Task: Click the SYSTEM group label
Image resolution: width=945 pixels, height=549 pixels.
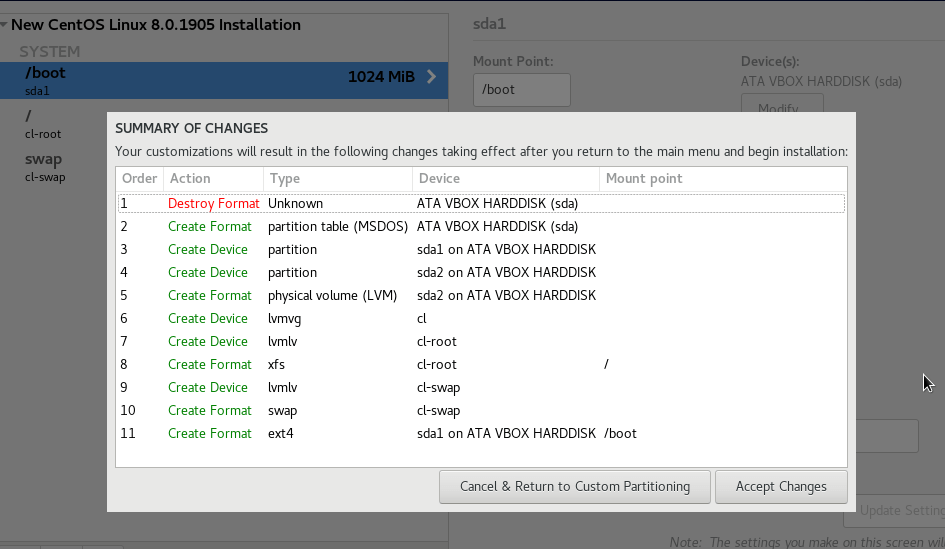Action: [49, 52]
